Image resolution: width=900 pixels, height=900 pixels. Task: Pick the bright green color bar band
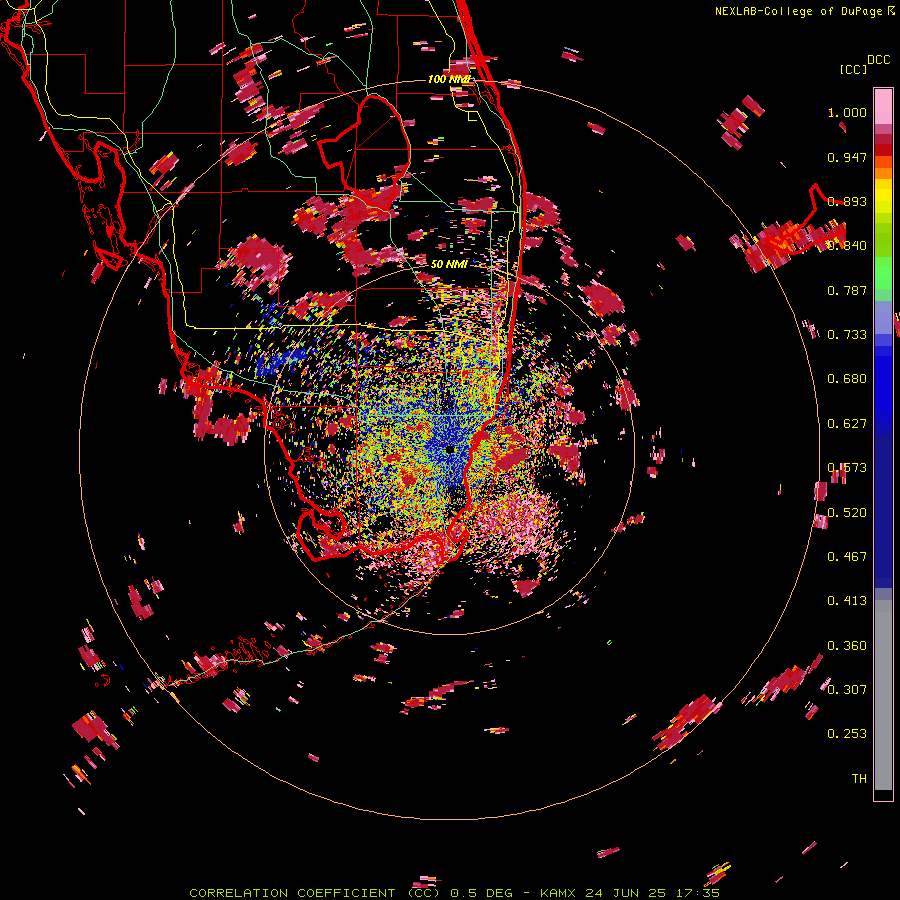[883, 273]
